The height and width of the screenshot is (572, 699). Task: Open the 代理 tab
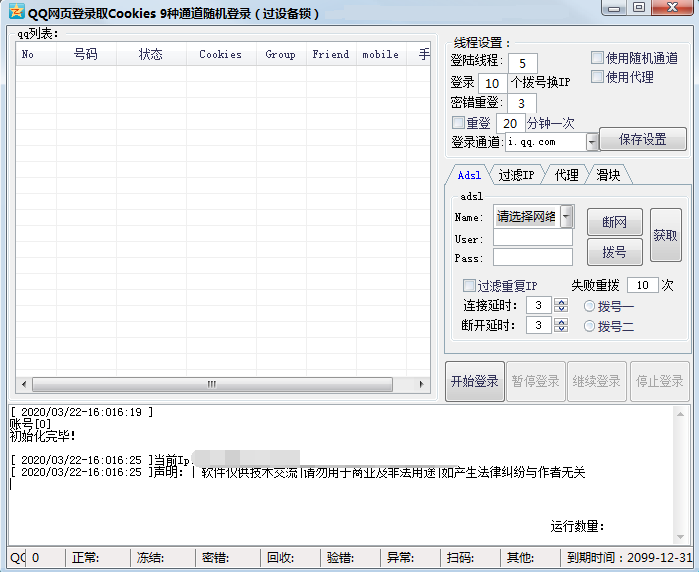click(567, 175)
